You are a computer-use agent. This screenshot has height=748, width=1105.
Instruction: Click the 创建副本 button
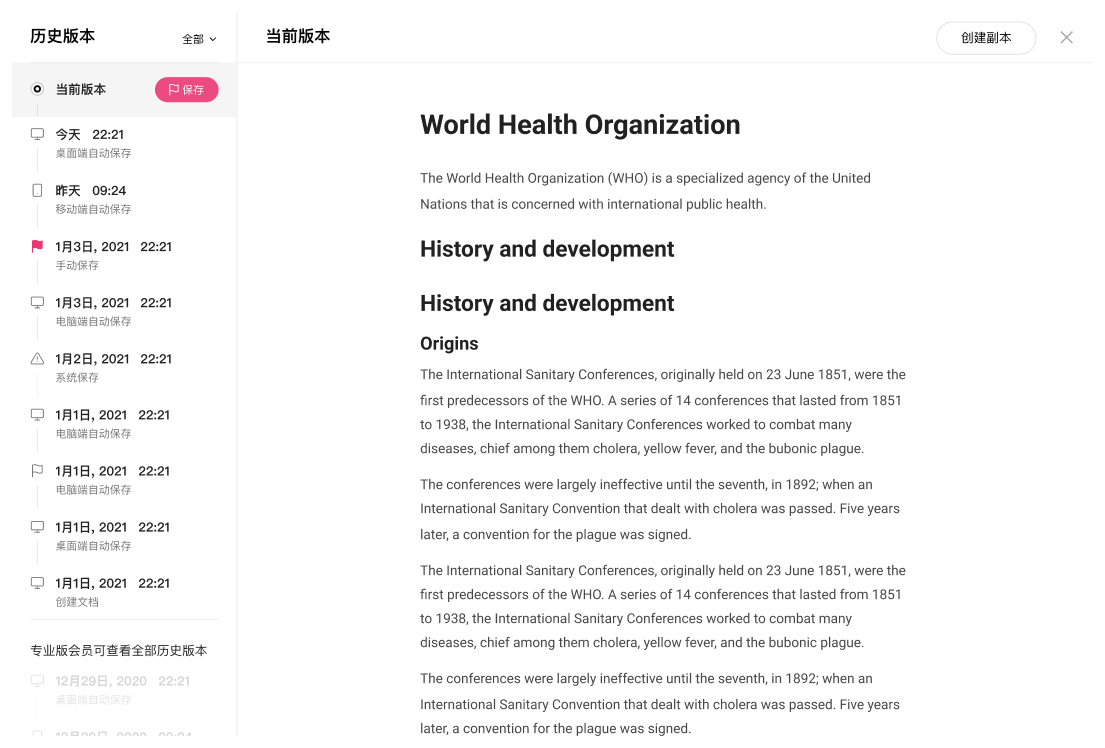pos(985,38)
